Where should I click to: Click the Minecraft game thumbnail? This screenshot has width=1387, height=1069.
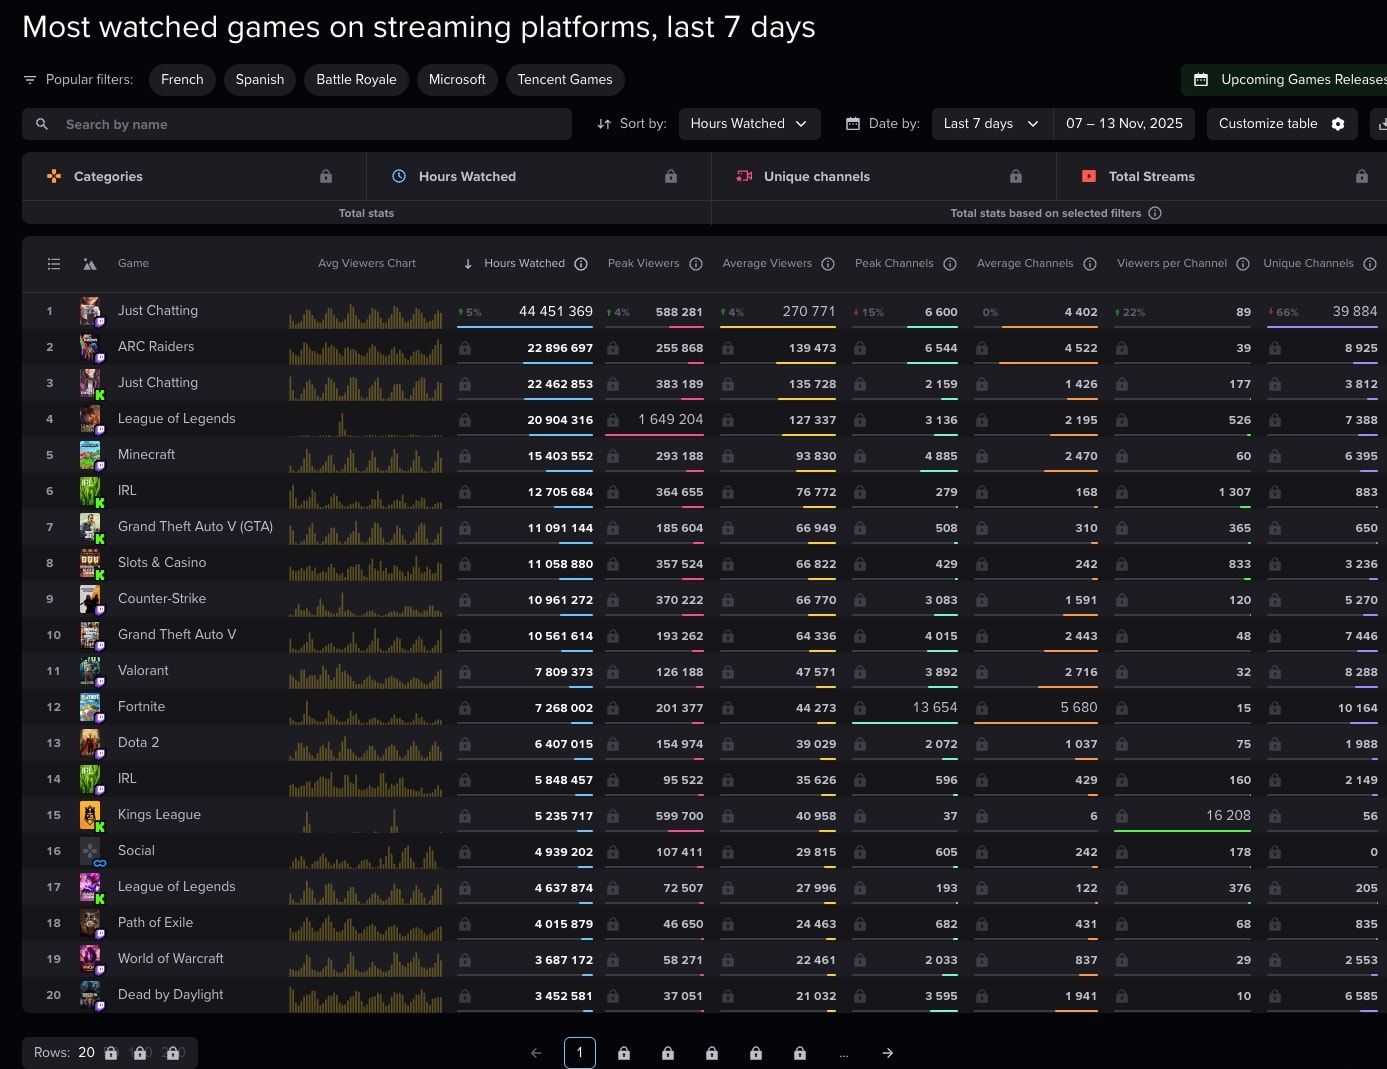(90, 454)
